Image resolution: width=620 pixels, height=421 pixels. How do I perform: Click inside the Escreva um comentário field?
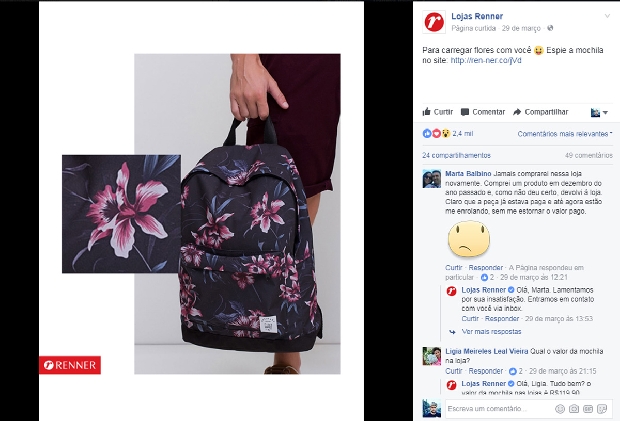pos(500,409)
